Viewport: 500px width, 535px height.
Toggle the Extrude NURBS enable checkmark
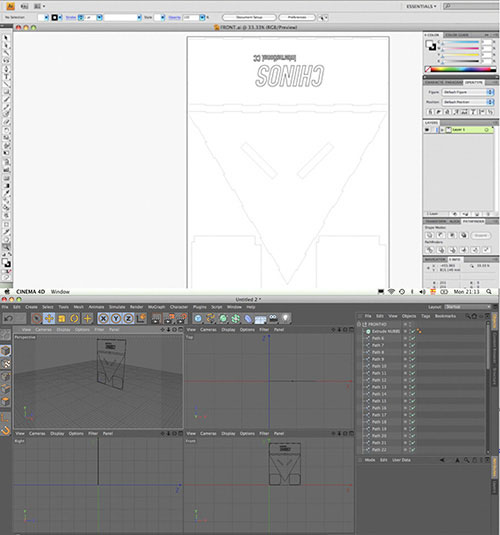pyautogui.click(x=413, y=331)
